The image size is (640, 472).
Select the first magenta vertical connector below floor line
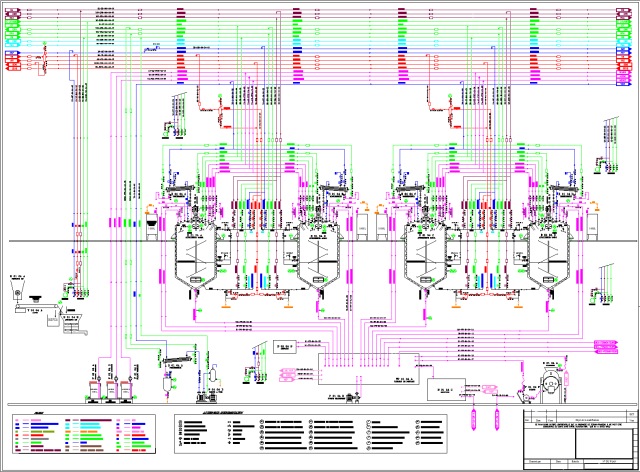coord(473,419)
